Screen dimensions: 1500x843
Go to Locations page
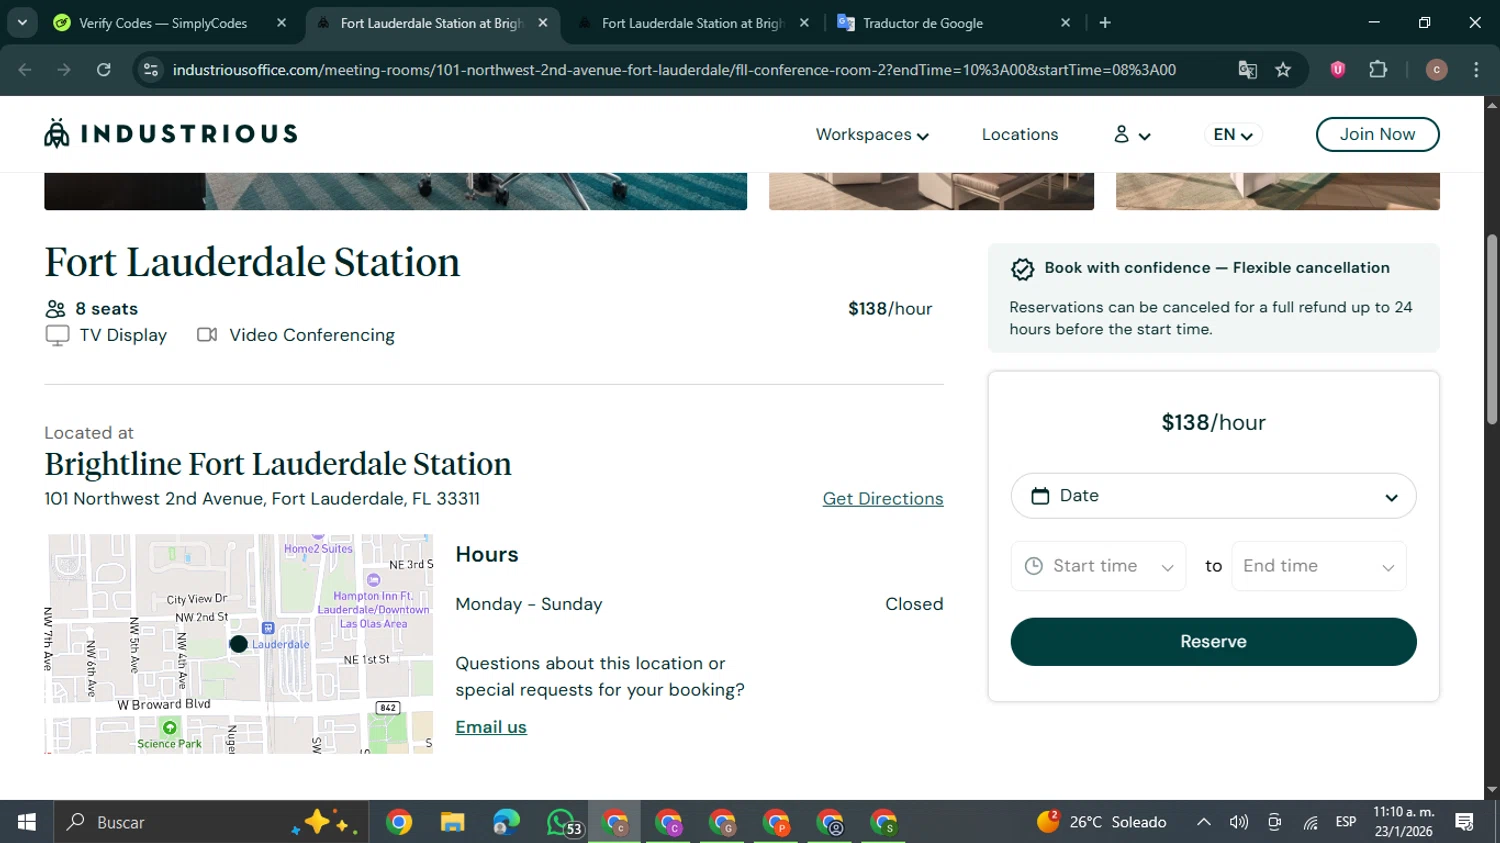(x=1019, y=134)
